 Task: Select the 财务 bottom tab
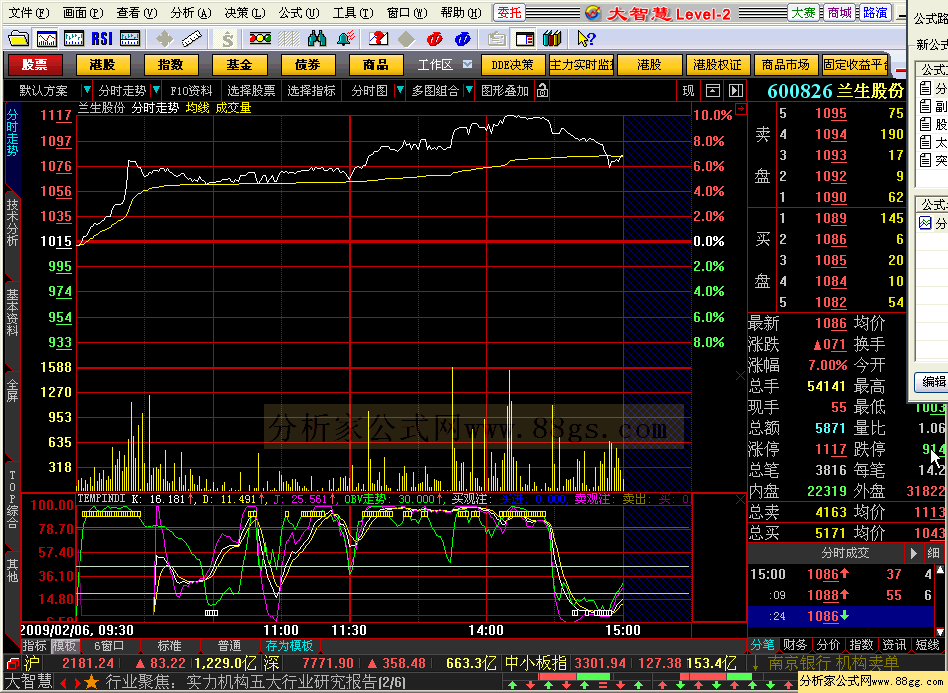(795, 645)
